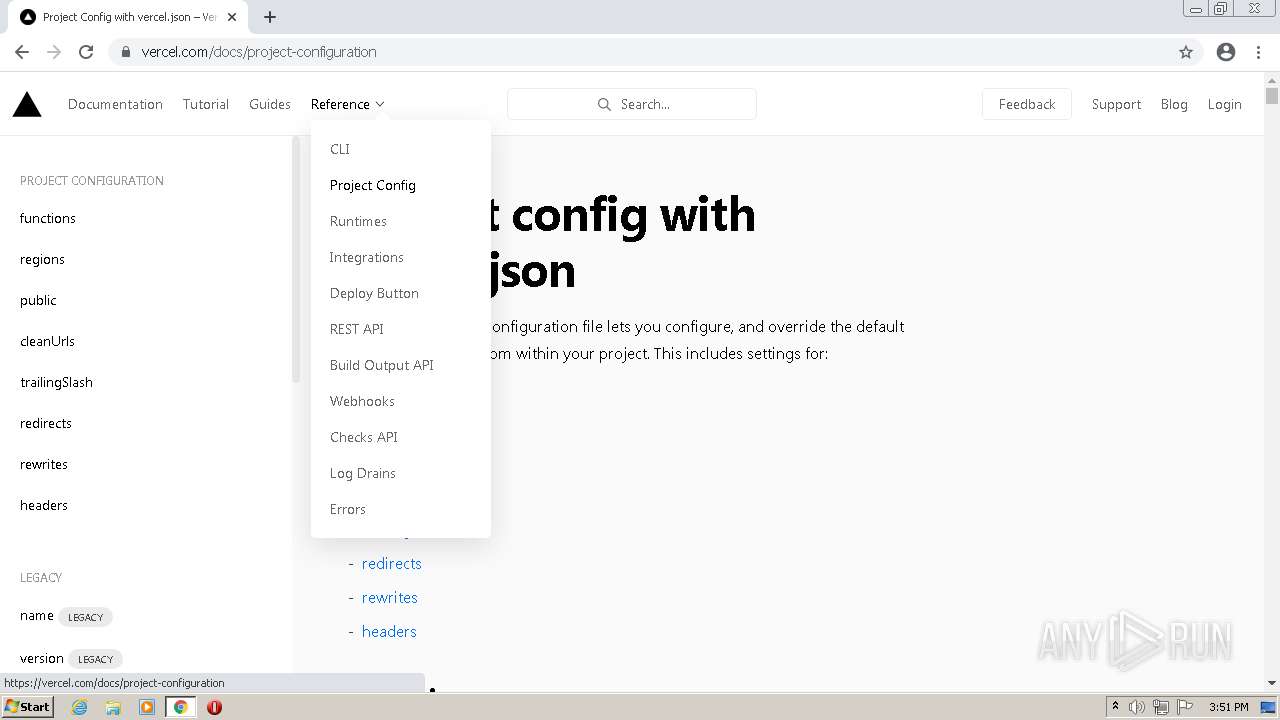Select CLI from the Reference menu
This screenshot has width=1280, height=720.
(x=340, y=149)
